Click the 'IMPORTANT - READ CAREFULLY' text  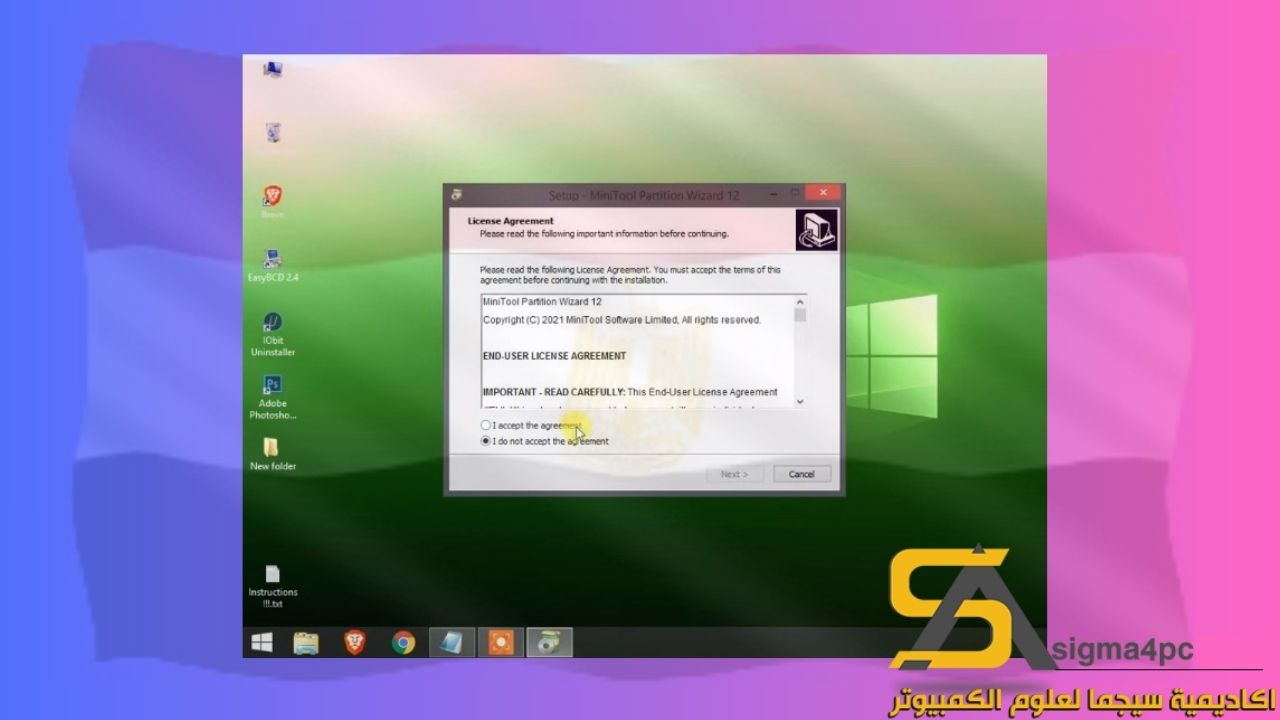click(x=554, y=392)
